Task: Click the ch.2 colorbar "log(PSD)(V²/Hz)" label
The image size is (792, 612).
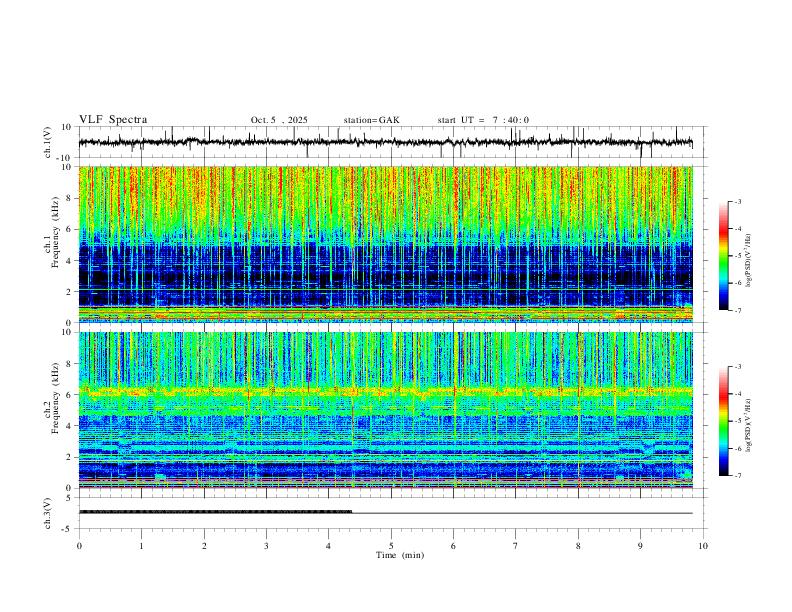Action: pos(749,425)
